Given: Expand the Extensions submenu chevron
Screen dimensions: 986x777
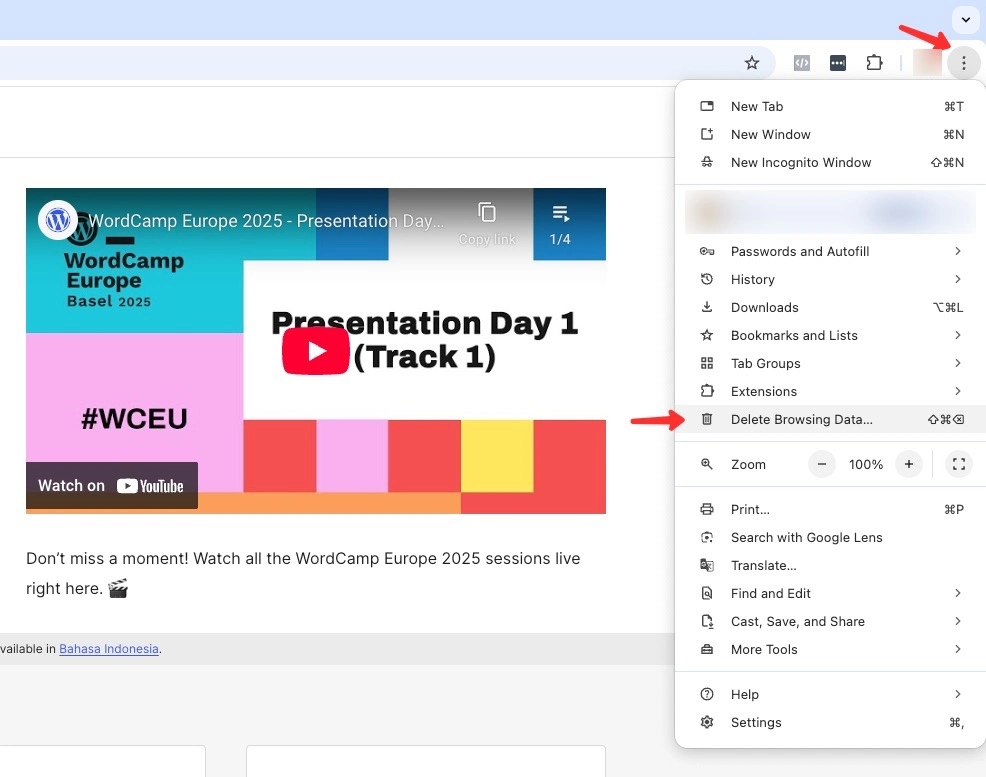Looking at the screenshot, I should [x=958, y=391].
